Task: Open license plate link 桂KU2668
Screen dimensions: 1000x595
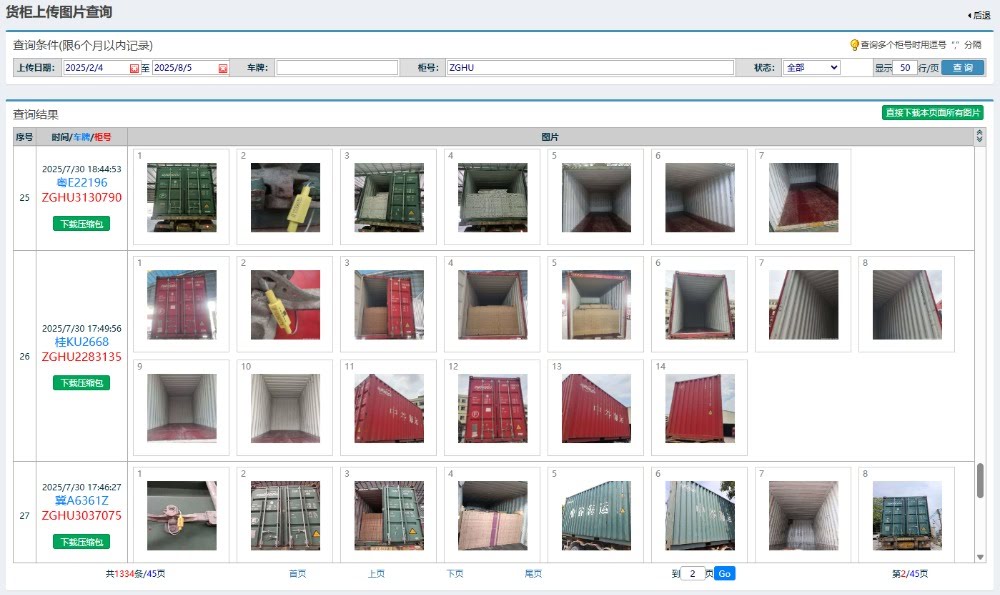Action: click(82, 342)
